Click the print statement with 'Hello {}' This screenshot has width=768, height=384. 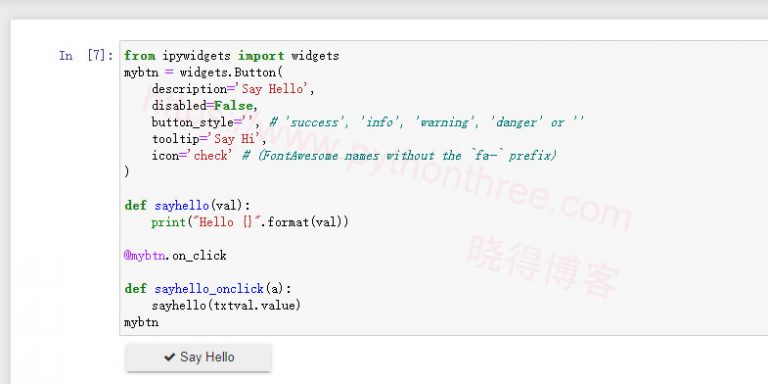tap(250, 222)
